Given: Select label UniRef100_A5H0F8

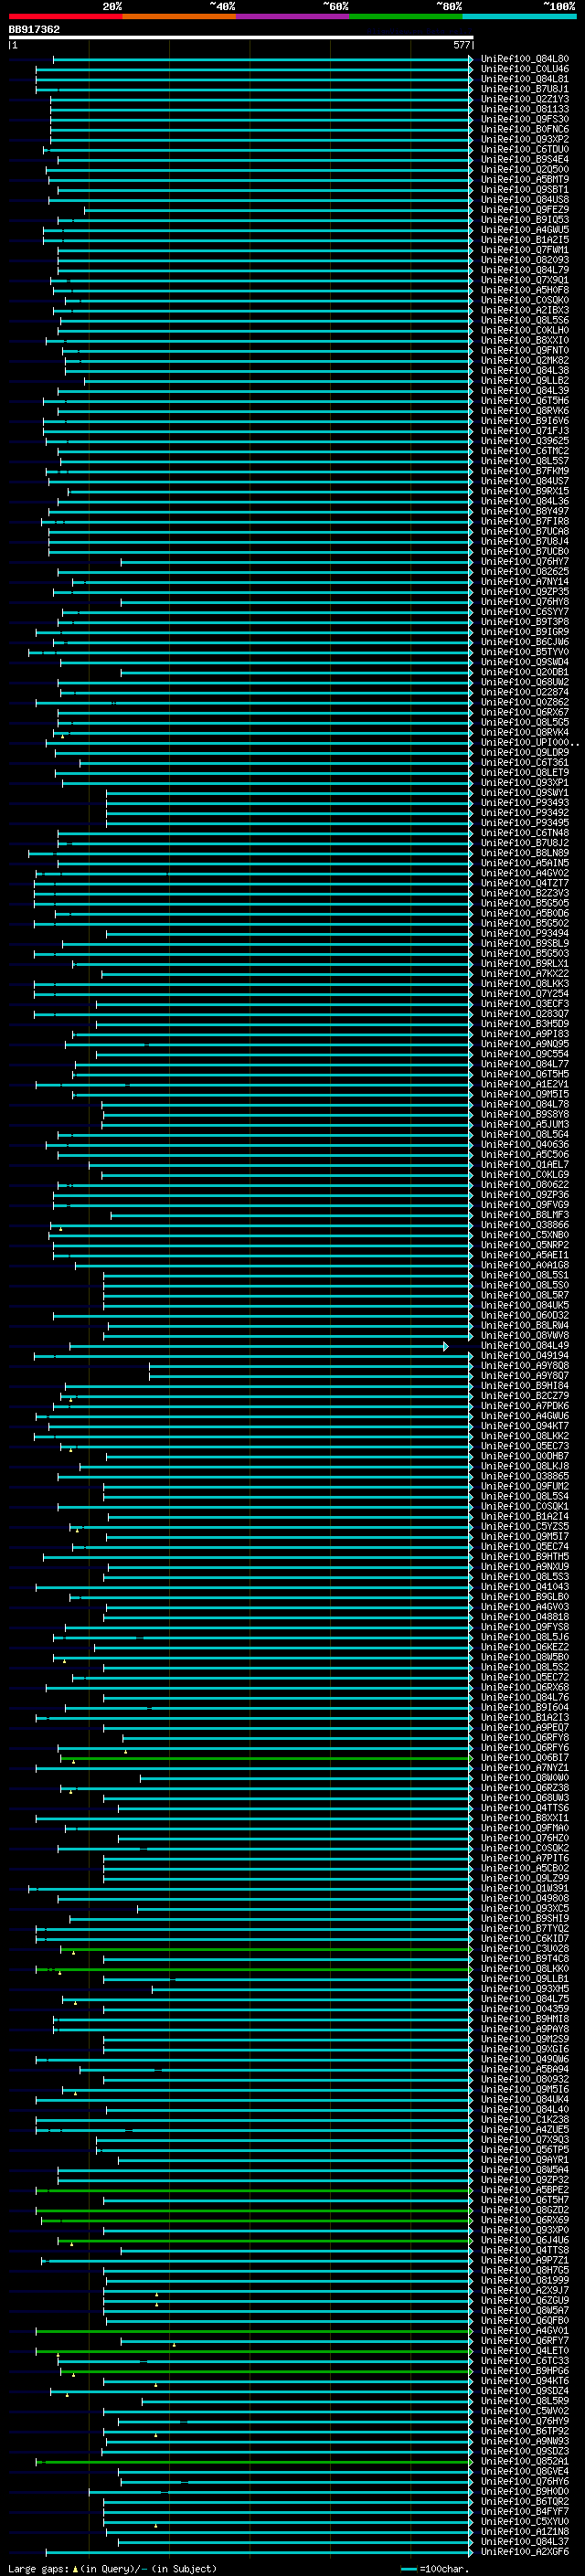Looking at the screenshot, I should pos(525,290).
